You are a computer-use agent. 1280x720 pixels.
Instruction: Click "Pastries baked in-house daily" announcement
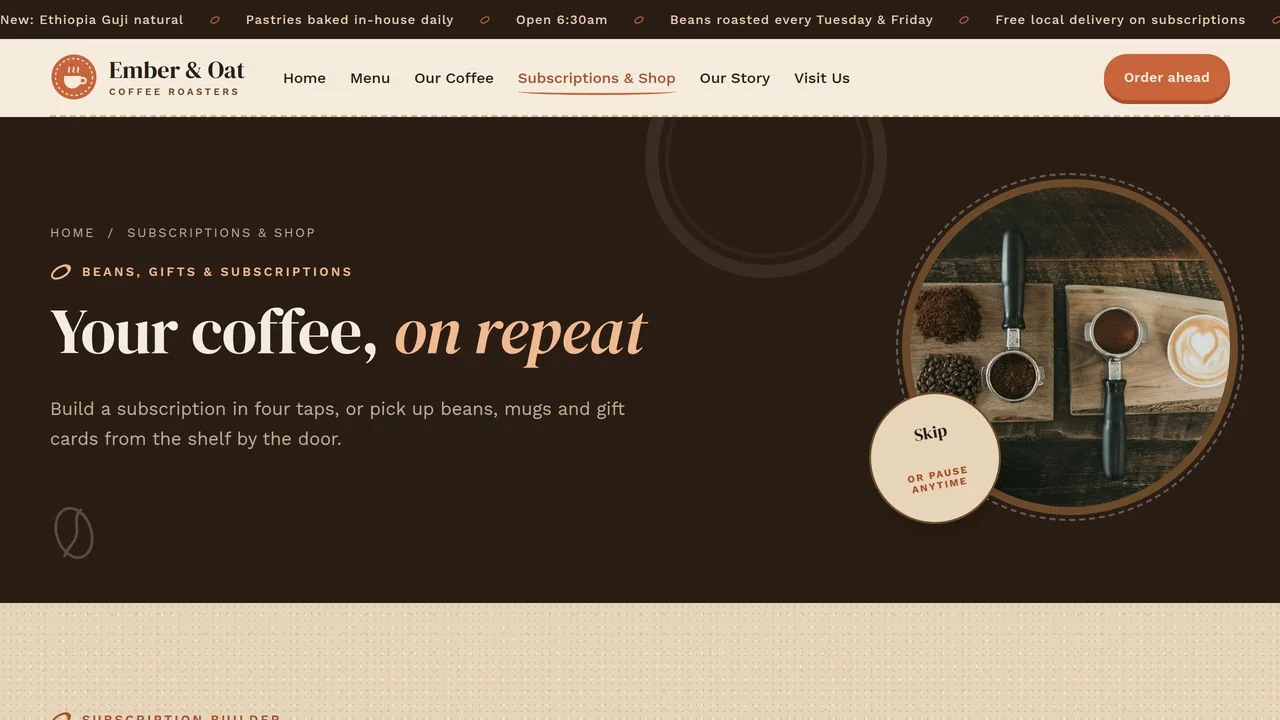coord(349,20)
